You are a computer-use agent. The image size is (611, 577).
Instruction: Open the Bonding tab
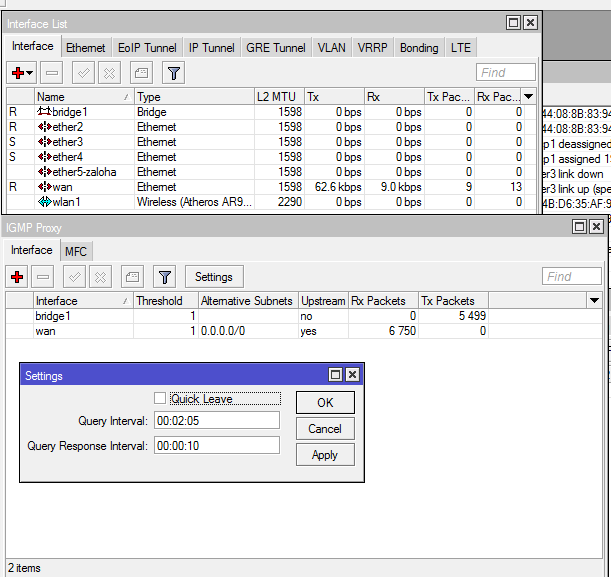point(419,48)
